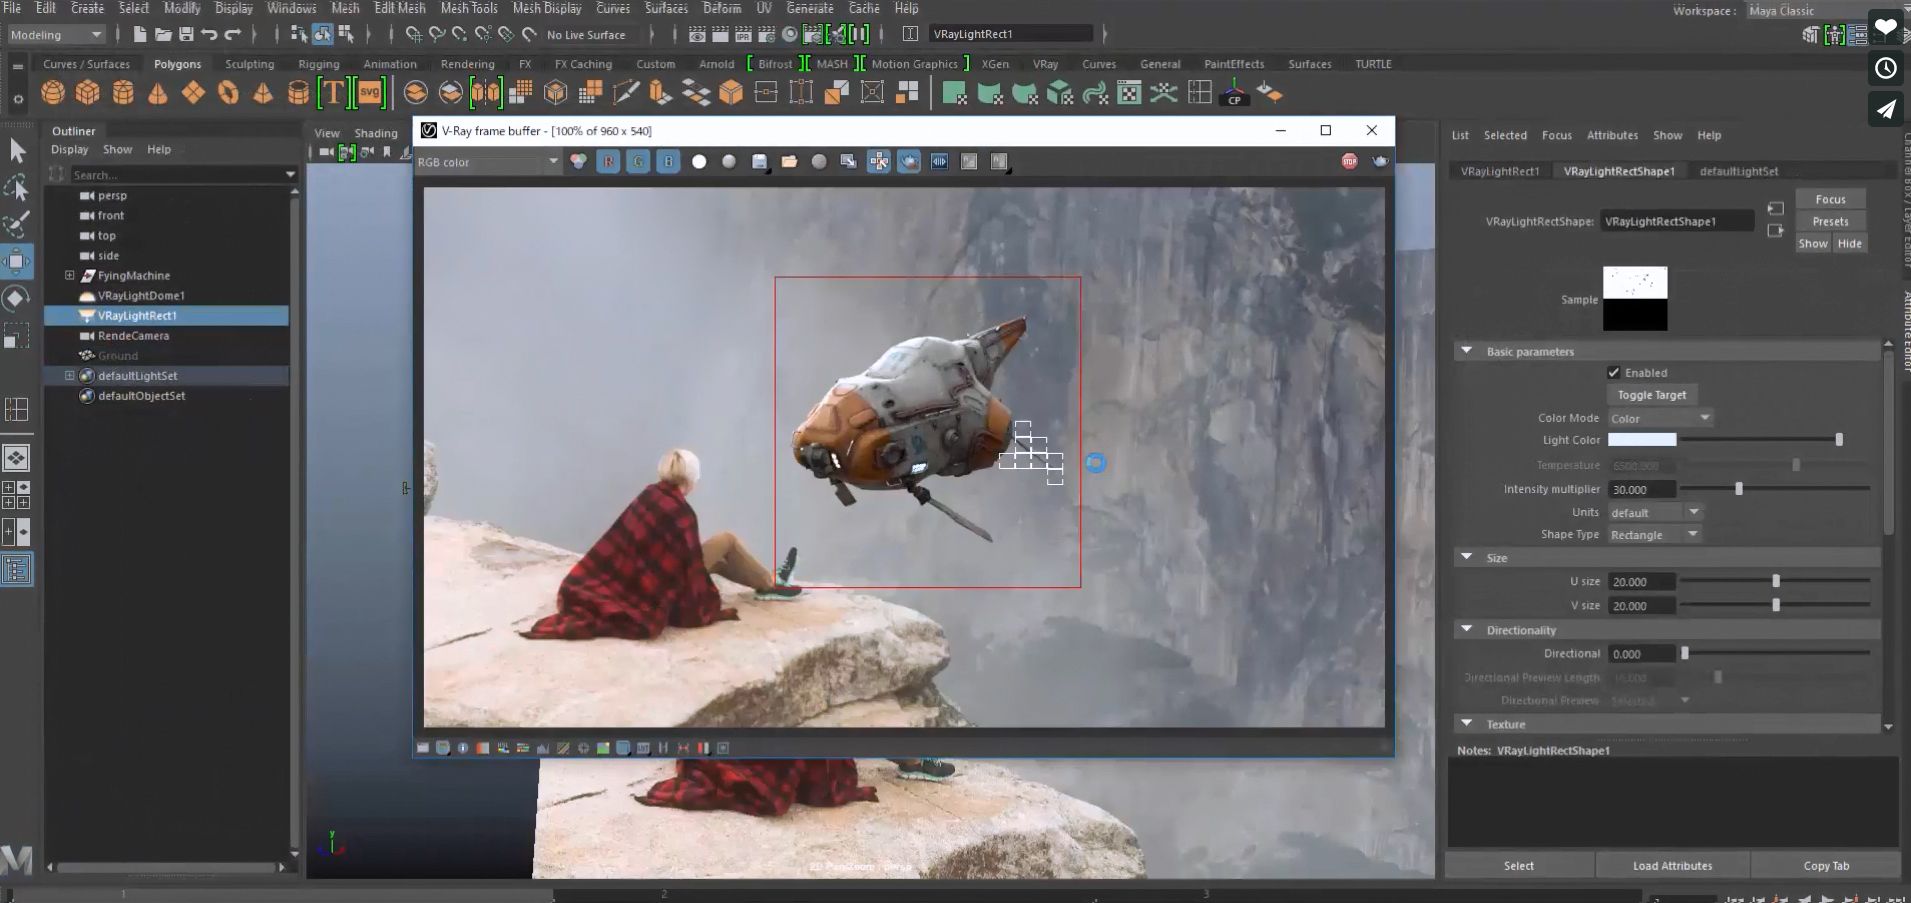Toggle the blue channel in the frame buffer

click(667, 161)
